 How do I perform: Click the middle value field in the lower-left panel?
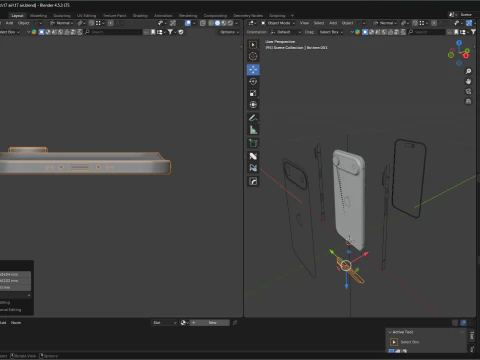point(15,281)
